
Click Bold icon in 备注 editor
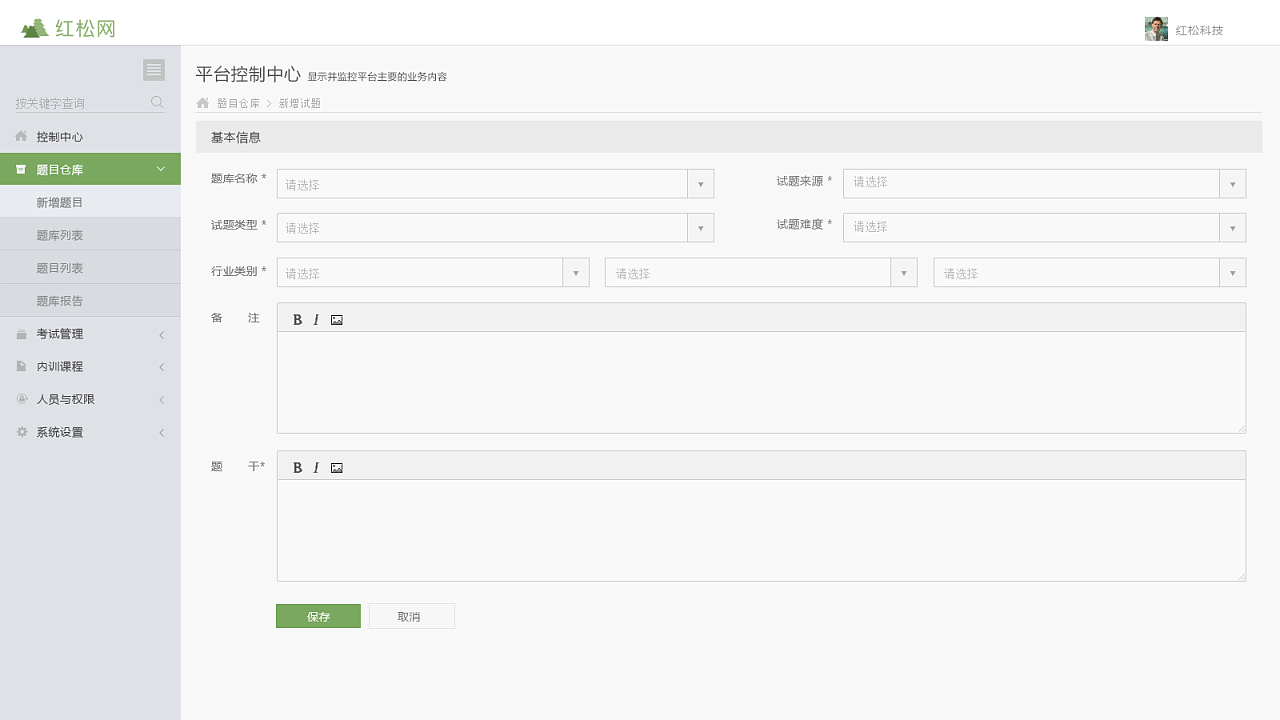tap(297, 320)
